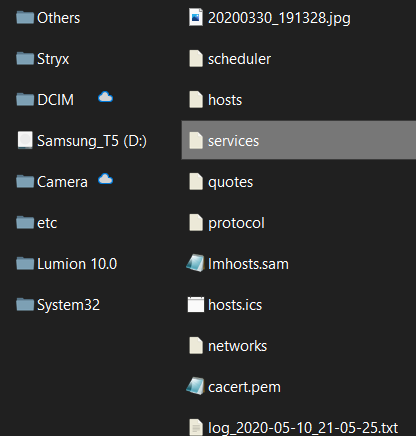Select the System32 folder label
416x436 pixels.
pyautogui.click(x=68, y=305)
